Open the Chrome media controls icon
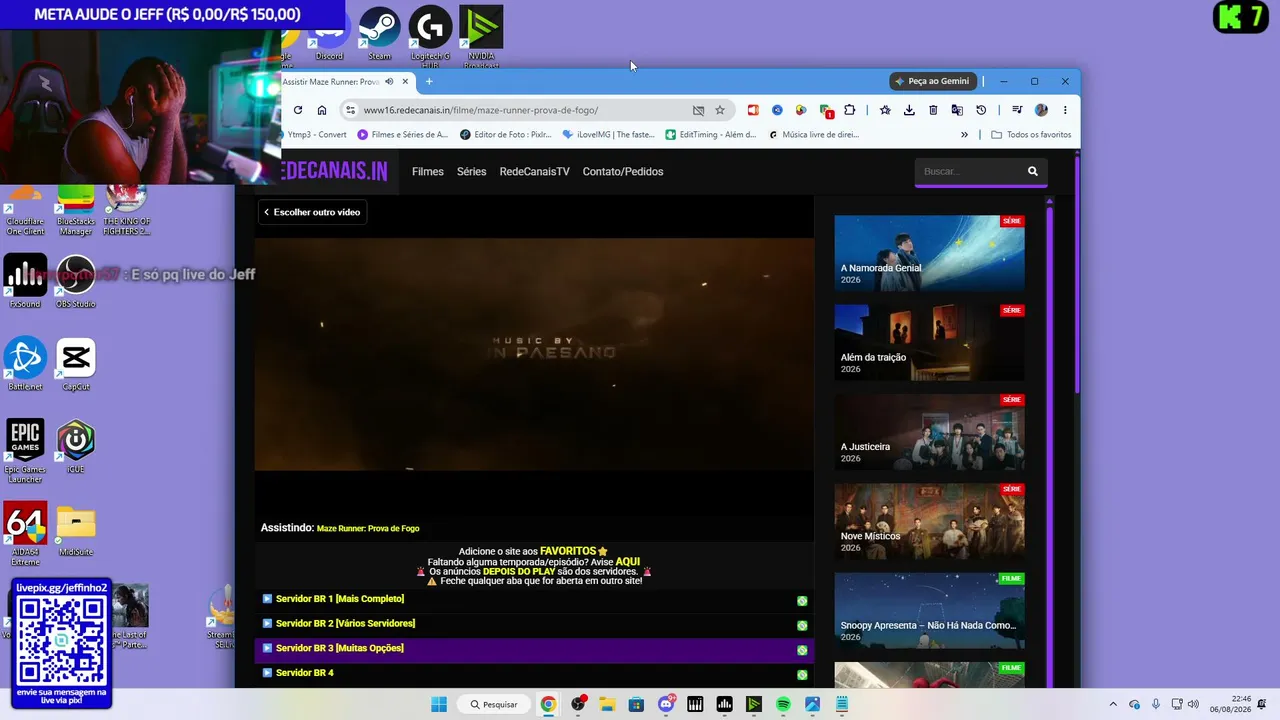 tap(1017, 110)
